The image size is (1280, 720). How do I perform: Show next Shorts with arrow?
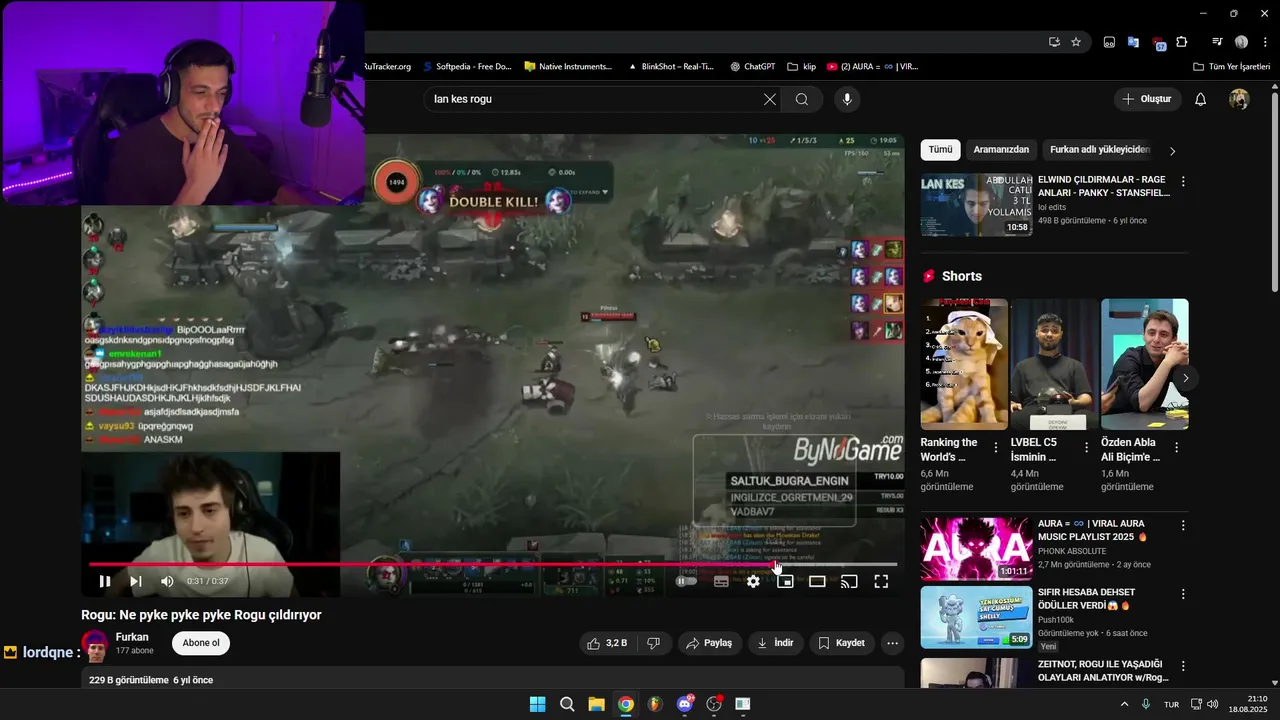pos(1185,378)
